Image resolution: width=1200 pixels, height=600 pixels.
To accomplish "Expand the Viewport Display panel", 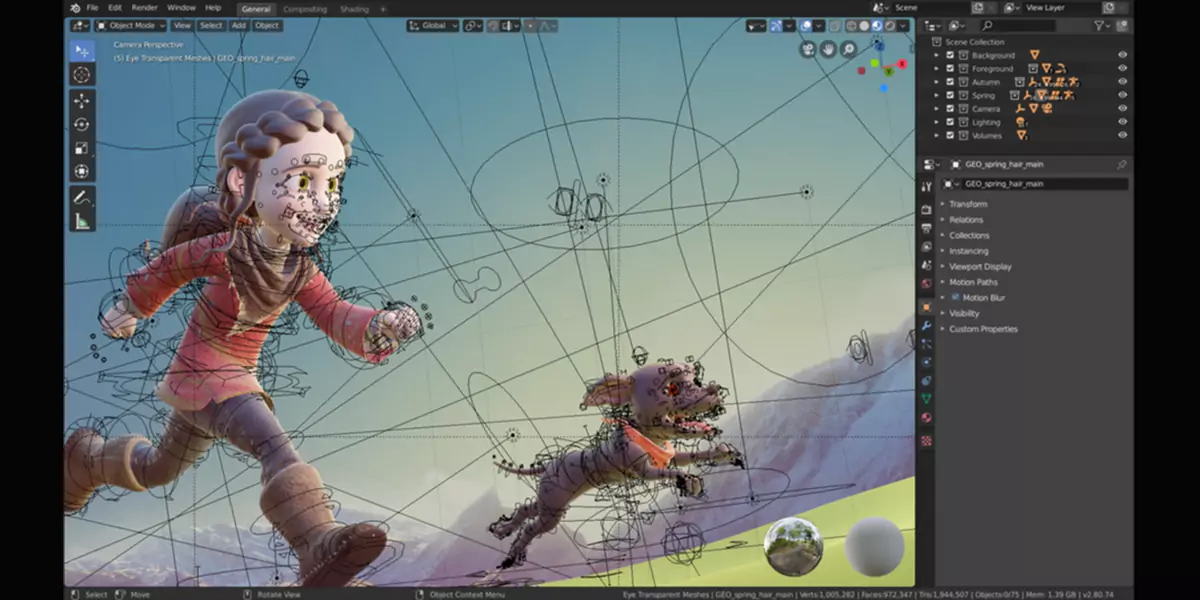I will point(980,267).
